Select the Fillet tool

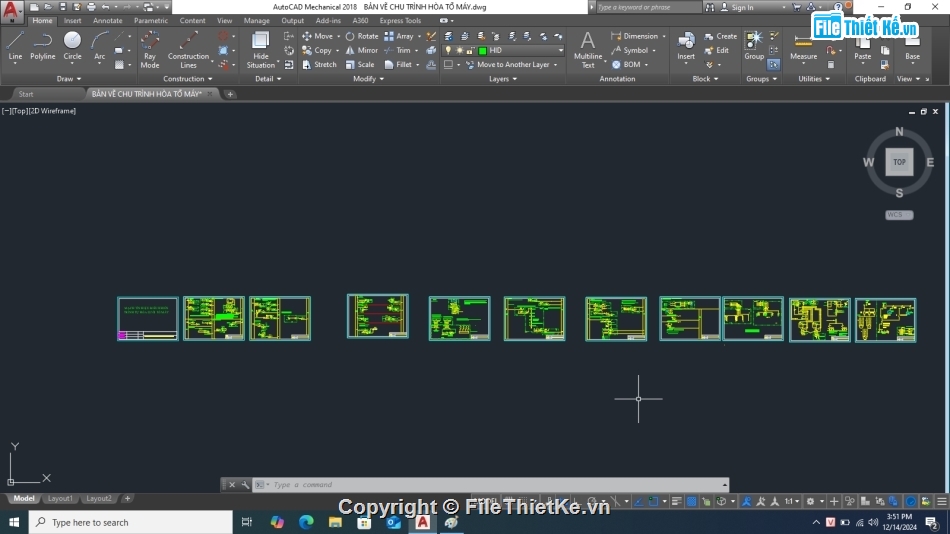tap(398, 64)
